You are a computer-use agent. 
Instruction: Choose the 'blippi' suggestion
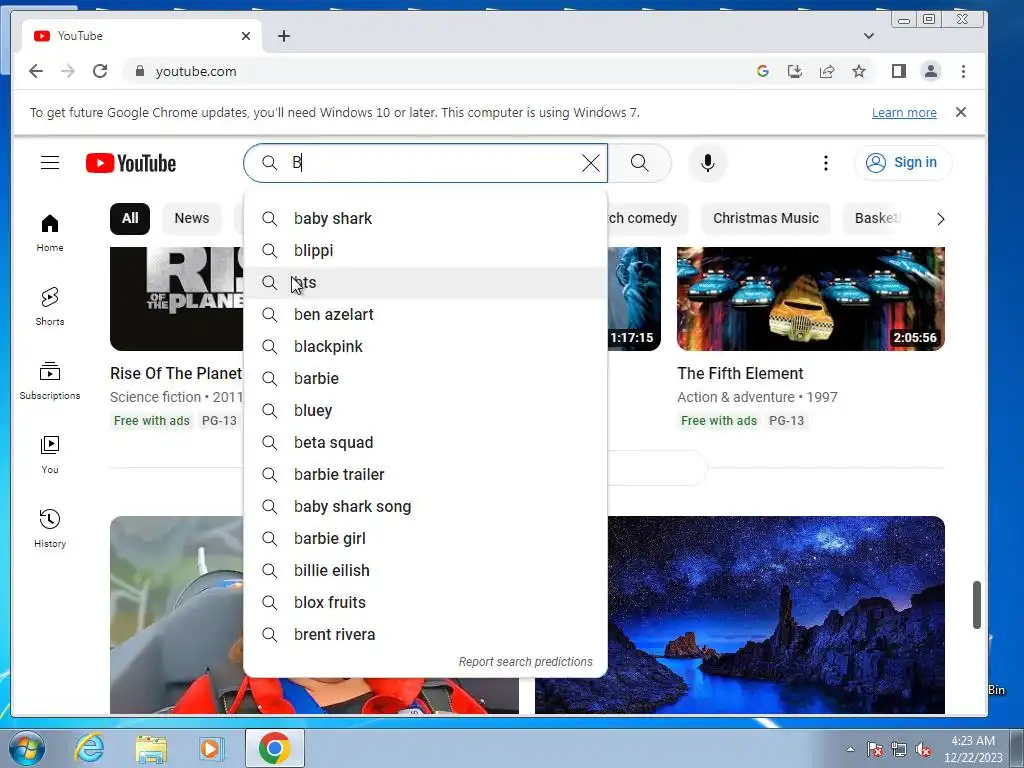[x=425, y=250]
